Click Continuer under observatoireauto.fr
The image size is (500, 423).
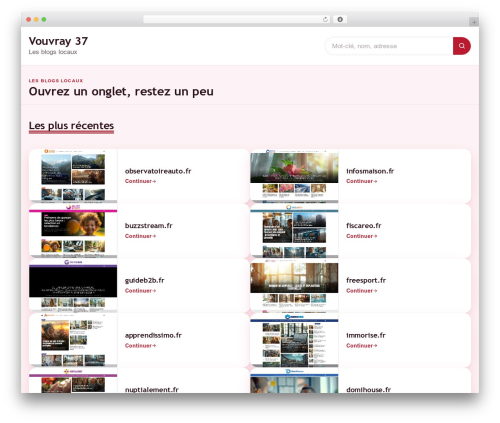(x=140, y=181)
